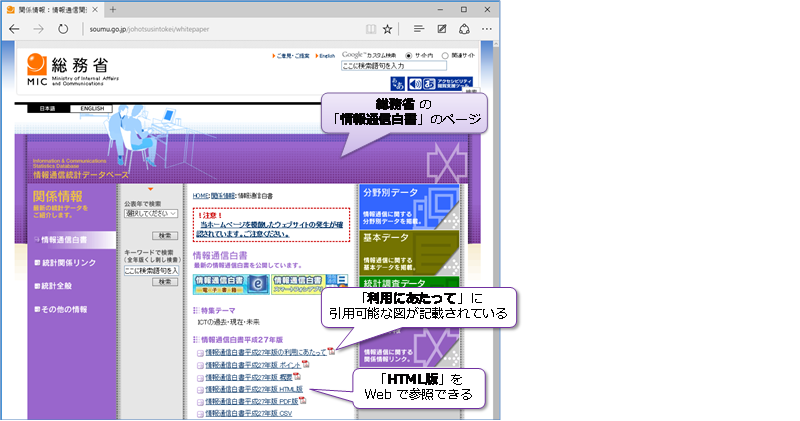Click the Google custom search field
Image resolution: width=800 pixels, height=421 pixels.
point(393,66)
